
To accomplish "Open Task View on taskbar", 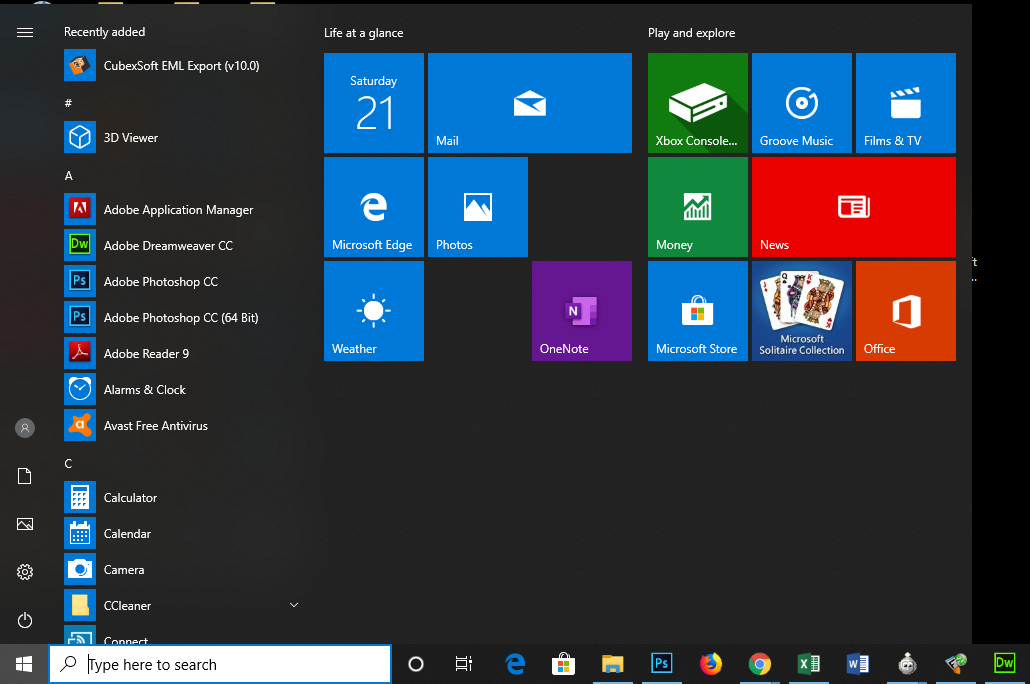I will coord(464,664).
